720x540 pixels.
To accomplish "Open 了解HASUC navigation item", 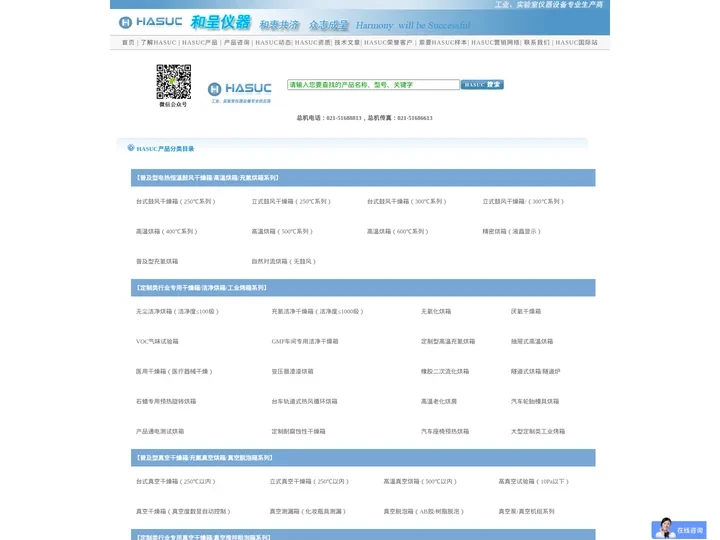I will 158,42.
